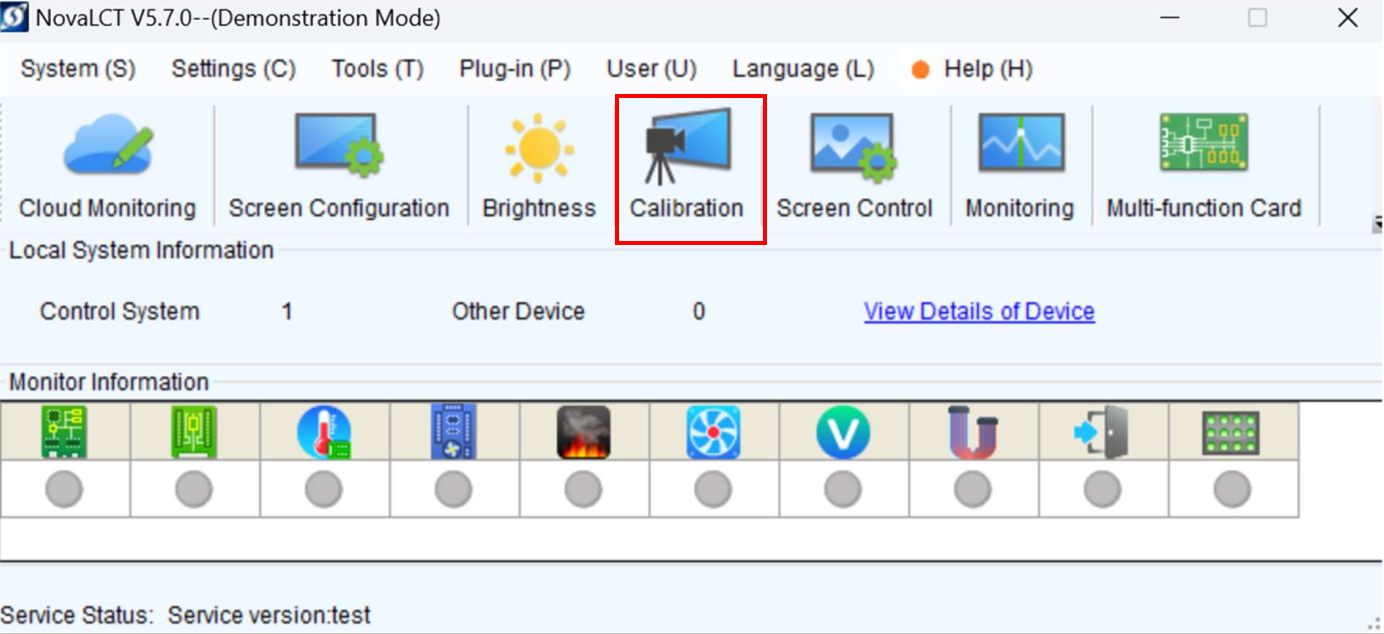The image size is (1384, 634).
Task: Expand the toolbar overflow arrow
Action: pos(1378,224)
